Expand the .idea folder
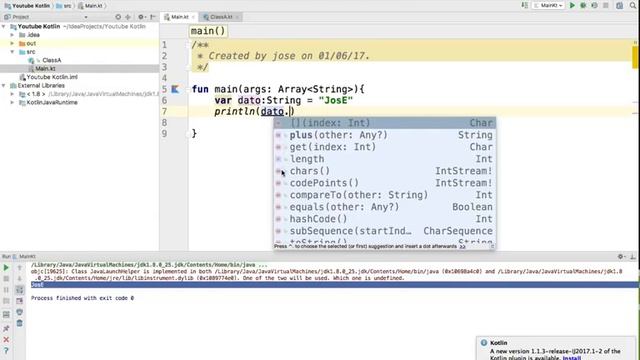Viewport: 640px width, 360px height. click(x=12, y=35)
